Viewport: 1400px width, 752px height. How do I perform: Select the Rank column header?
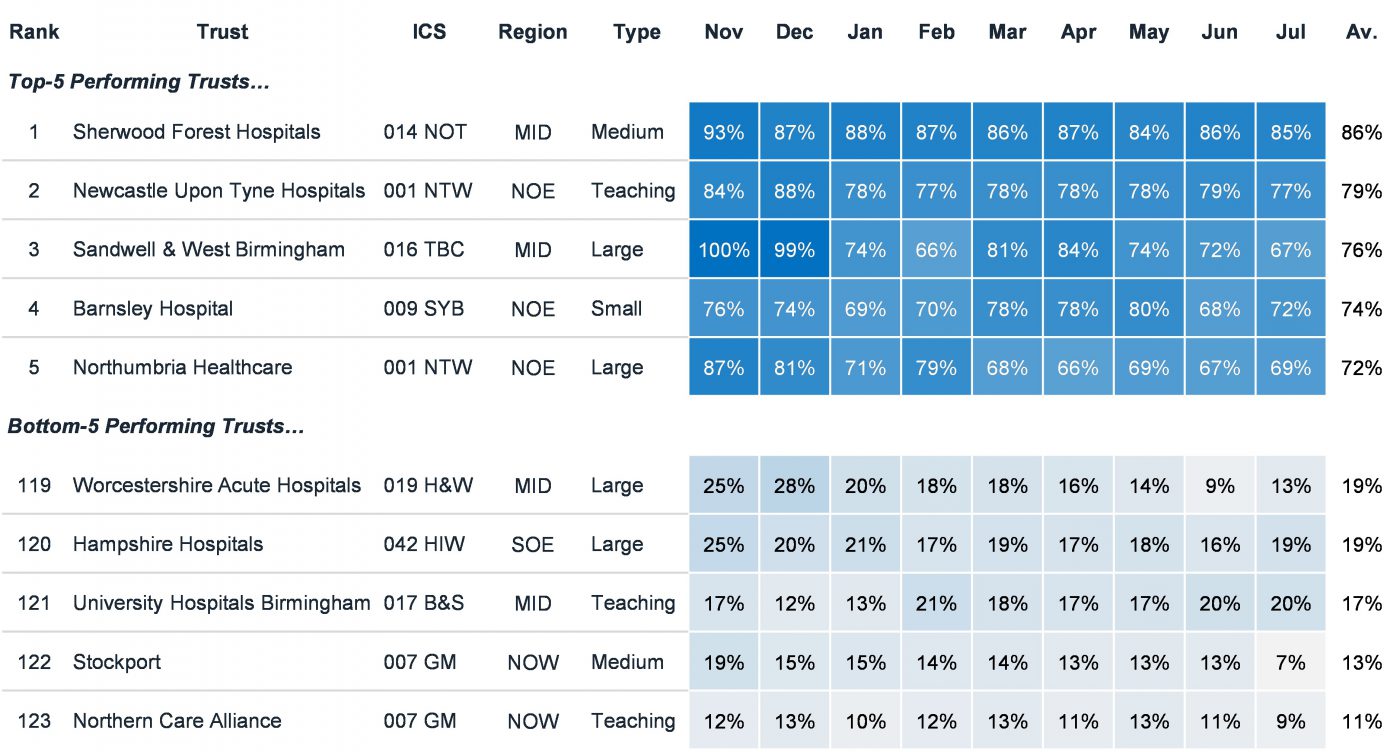point(35,32)
